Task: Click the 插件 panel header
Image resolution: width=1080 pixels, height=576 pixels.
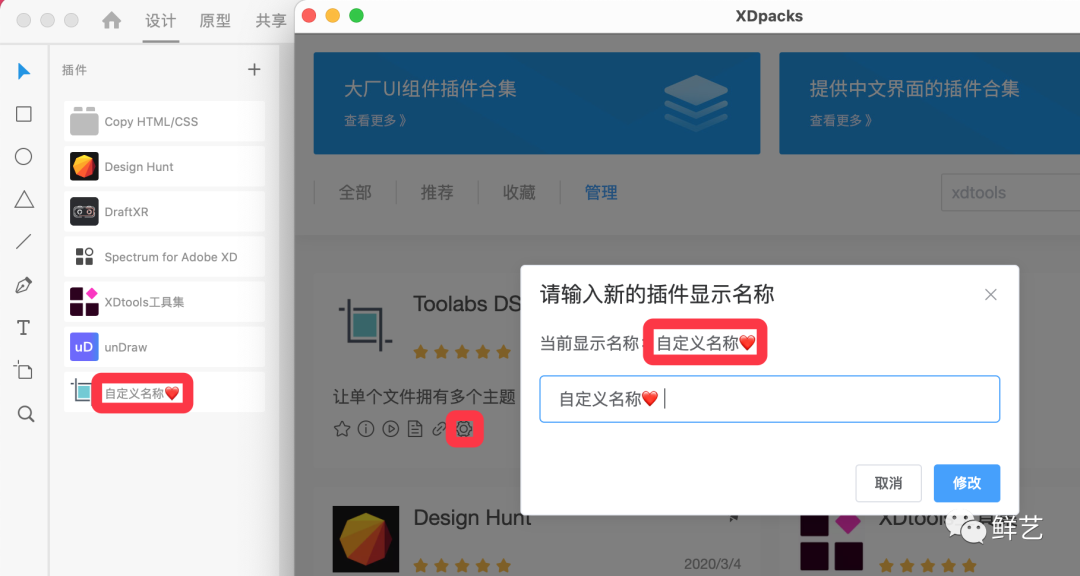Action: tap(74, 70)
